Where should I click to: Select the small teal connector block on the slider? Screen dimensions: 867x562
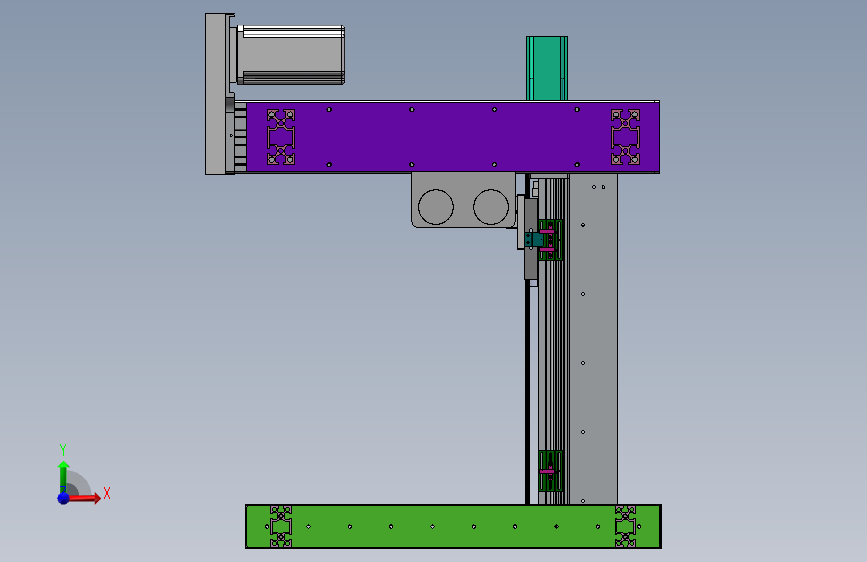click(534, 240)
